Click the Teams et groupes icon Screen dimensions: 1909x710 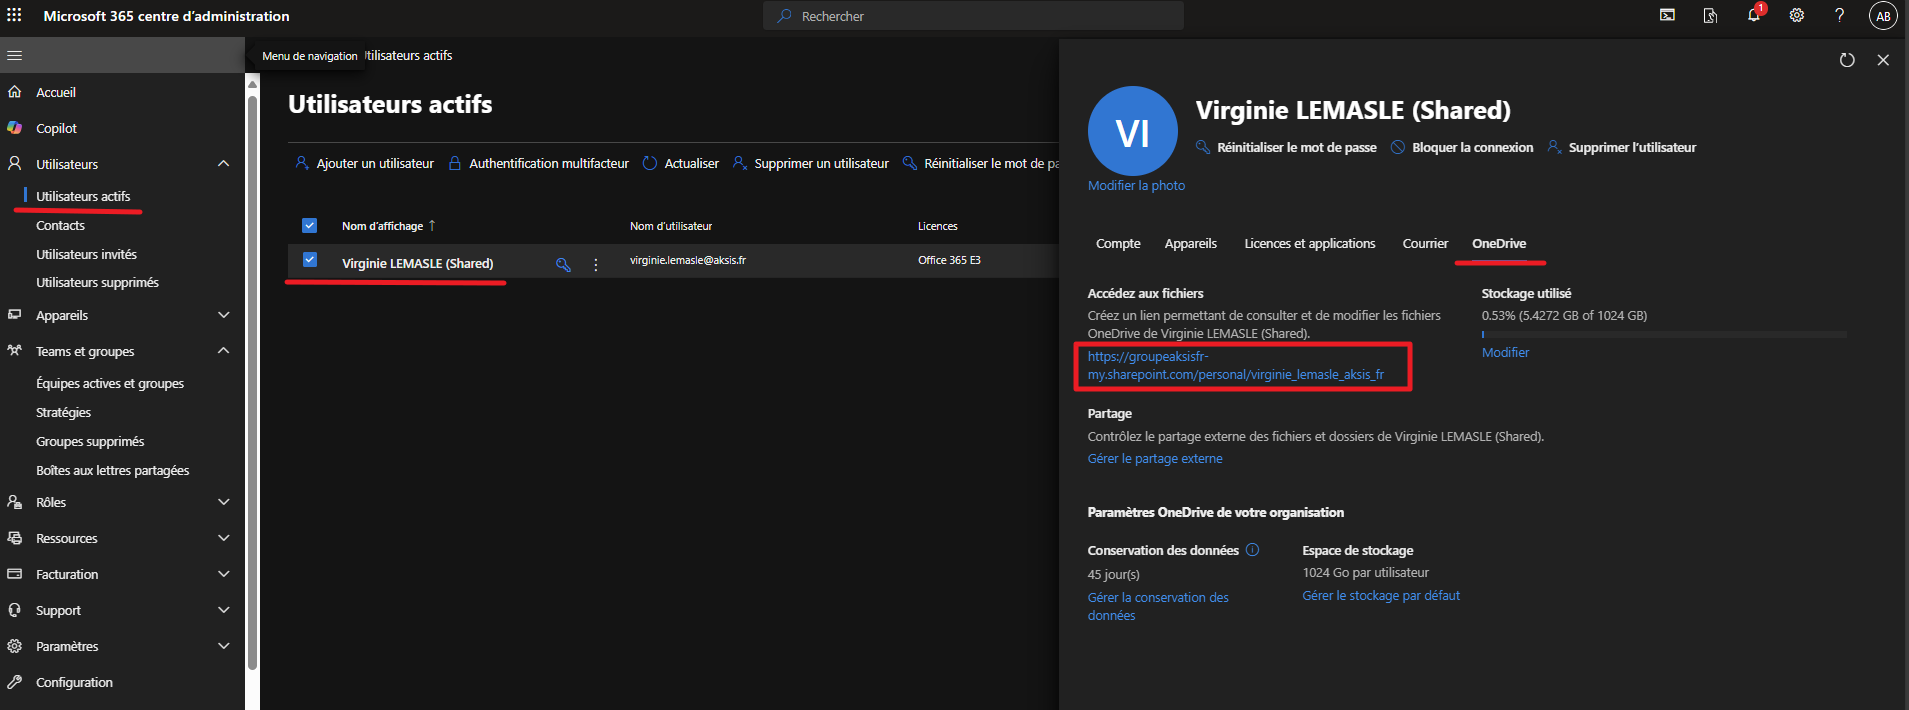[14, 351]
